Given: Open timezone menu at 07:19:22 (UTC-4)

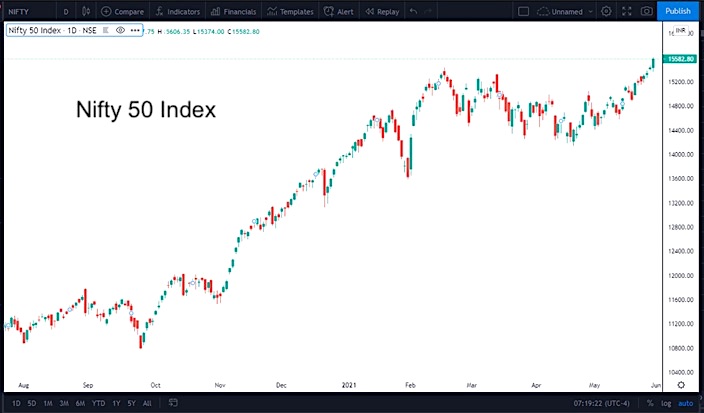Looking at the screenshot, I should [601, 403].
